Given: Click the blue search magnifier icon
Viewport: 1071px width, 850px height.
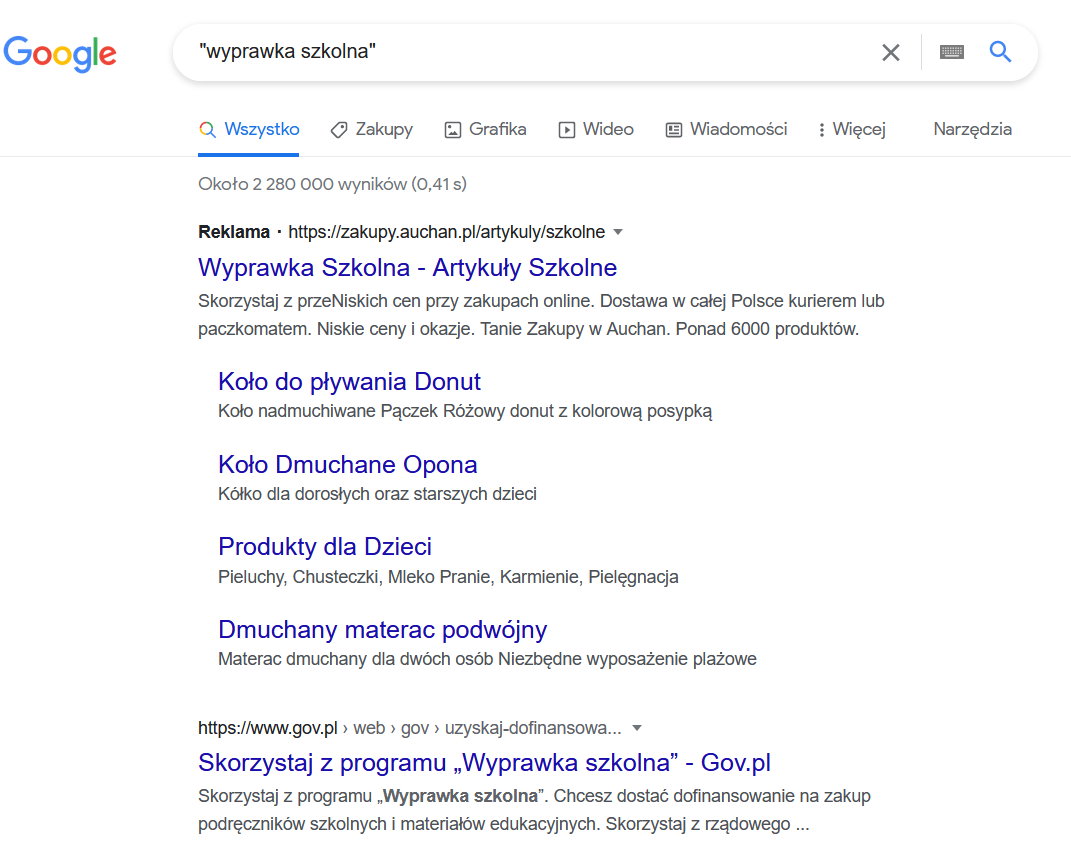Looking at the screenshot, I should coord(1000,51).
